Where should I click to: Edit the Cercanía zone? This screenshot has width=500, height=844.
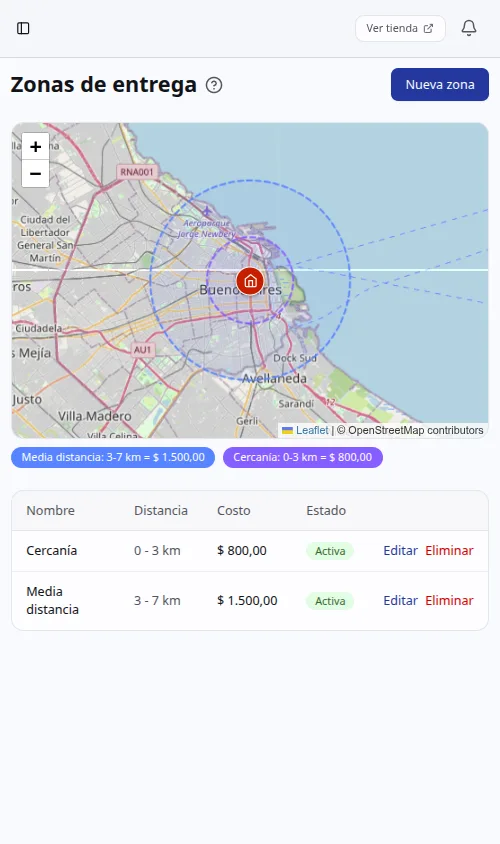400,551
